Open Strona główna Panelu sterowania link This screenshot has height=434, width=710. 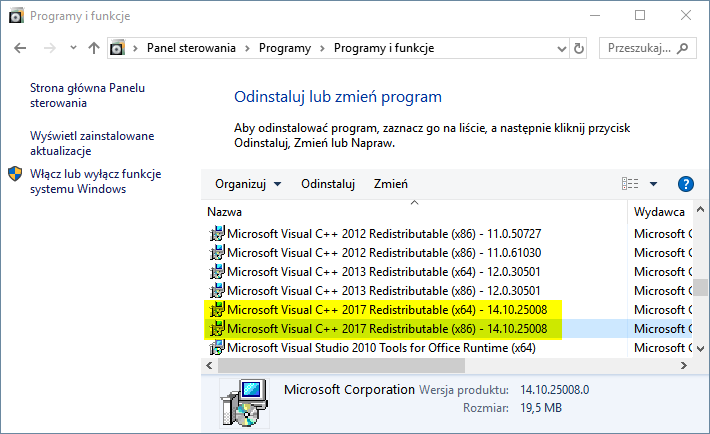point(87,95)
